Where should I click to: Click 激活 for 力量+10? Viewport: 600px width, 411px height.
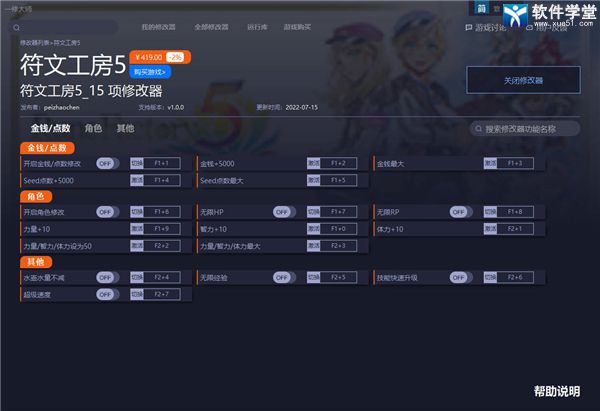[137, 229]
